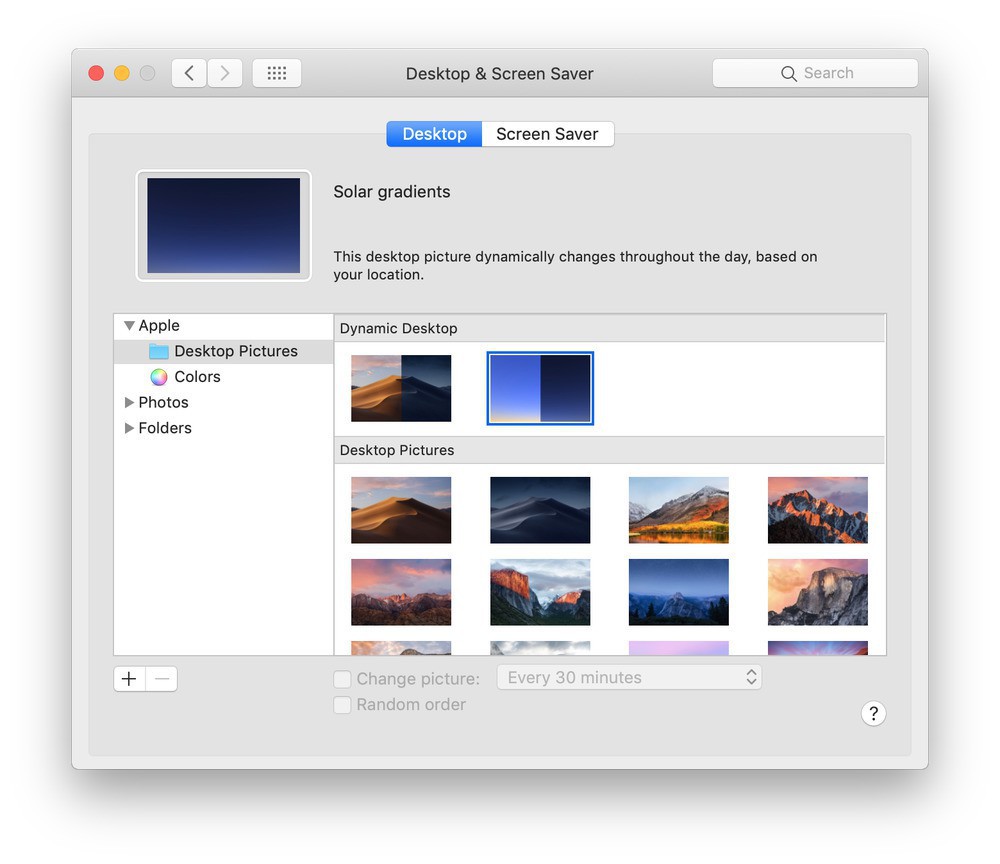The width and height of the screenshot is (1000, 864).
Task: Switch to the Screen Saver tab
Action: tap(547, 134)
